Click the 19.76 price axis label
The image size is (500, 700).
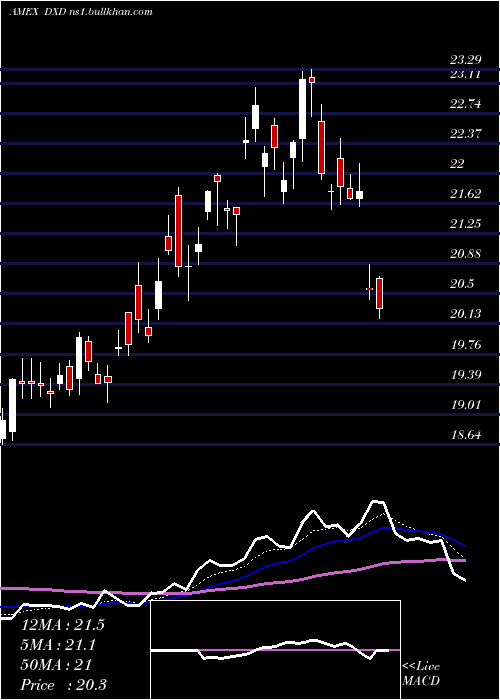click(x=465, y=344)
